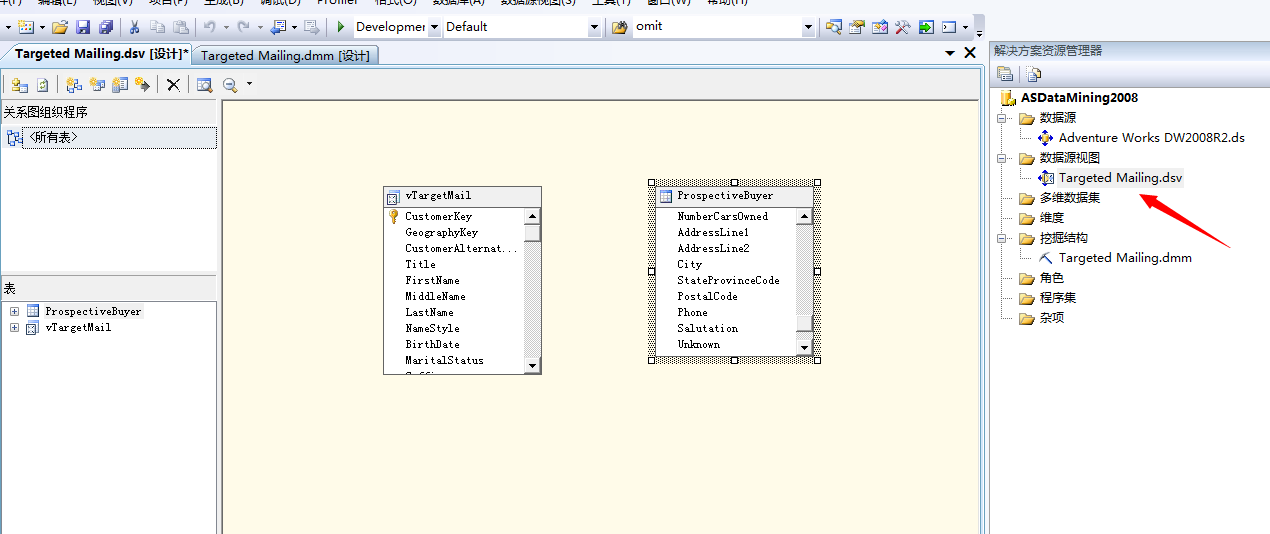Click the Open File folder icon

(x=60, y=27)
